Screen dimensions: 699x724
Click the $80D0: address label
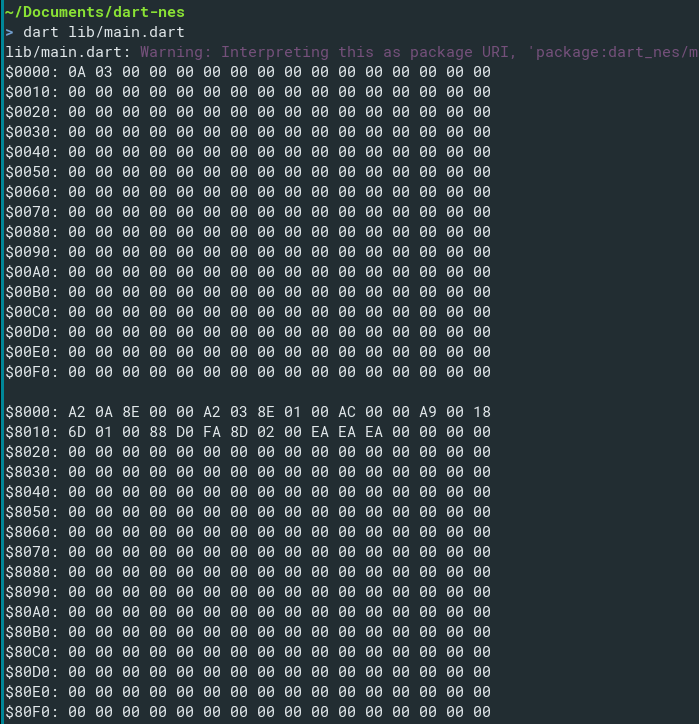(x=32, y=672)
